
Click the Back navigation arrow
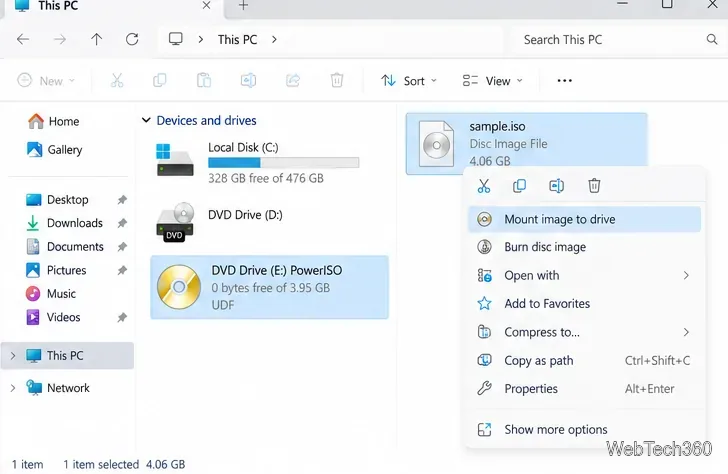click(23, 39)
